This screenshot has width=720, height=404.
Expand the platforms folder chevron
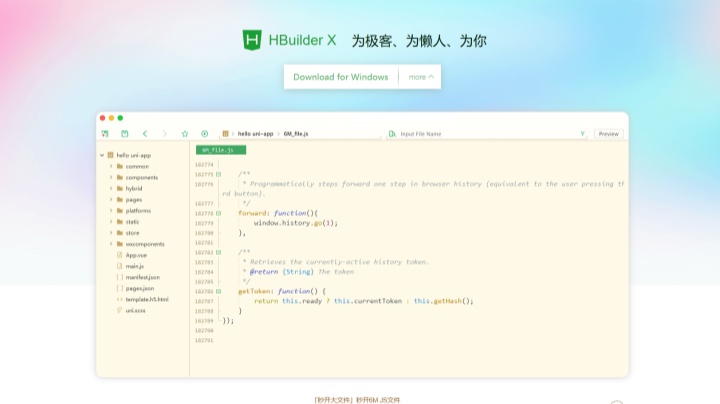111,210
